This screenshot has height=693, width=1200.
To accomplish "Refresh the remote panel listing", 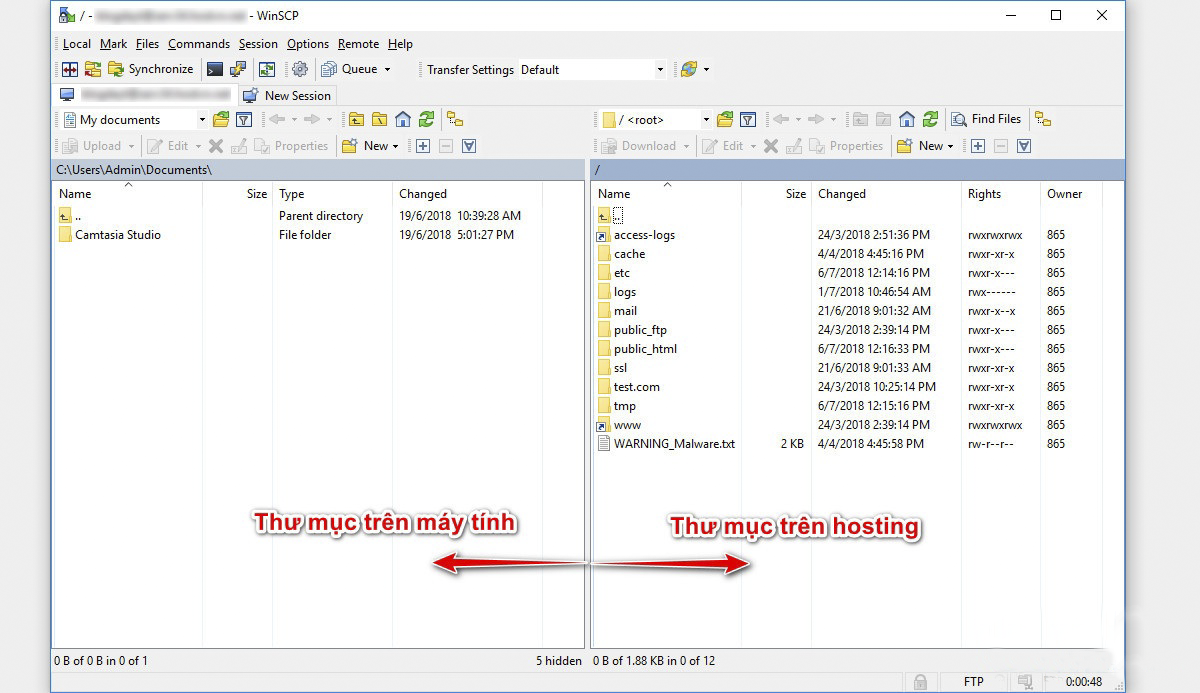I will click(x=931, y=119).
